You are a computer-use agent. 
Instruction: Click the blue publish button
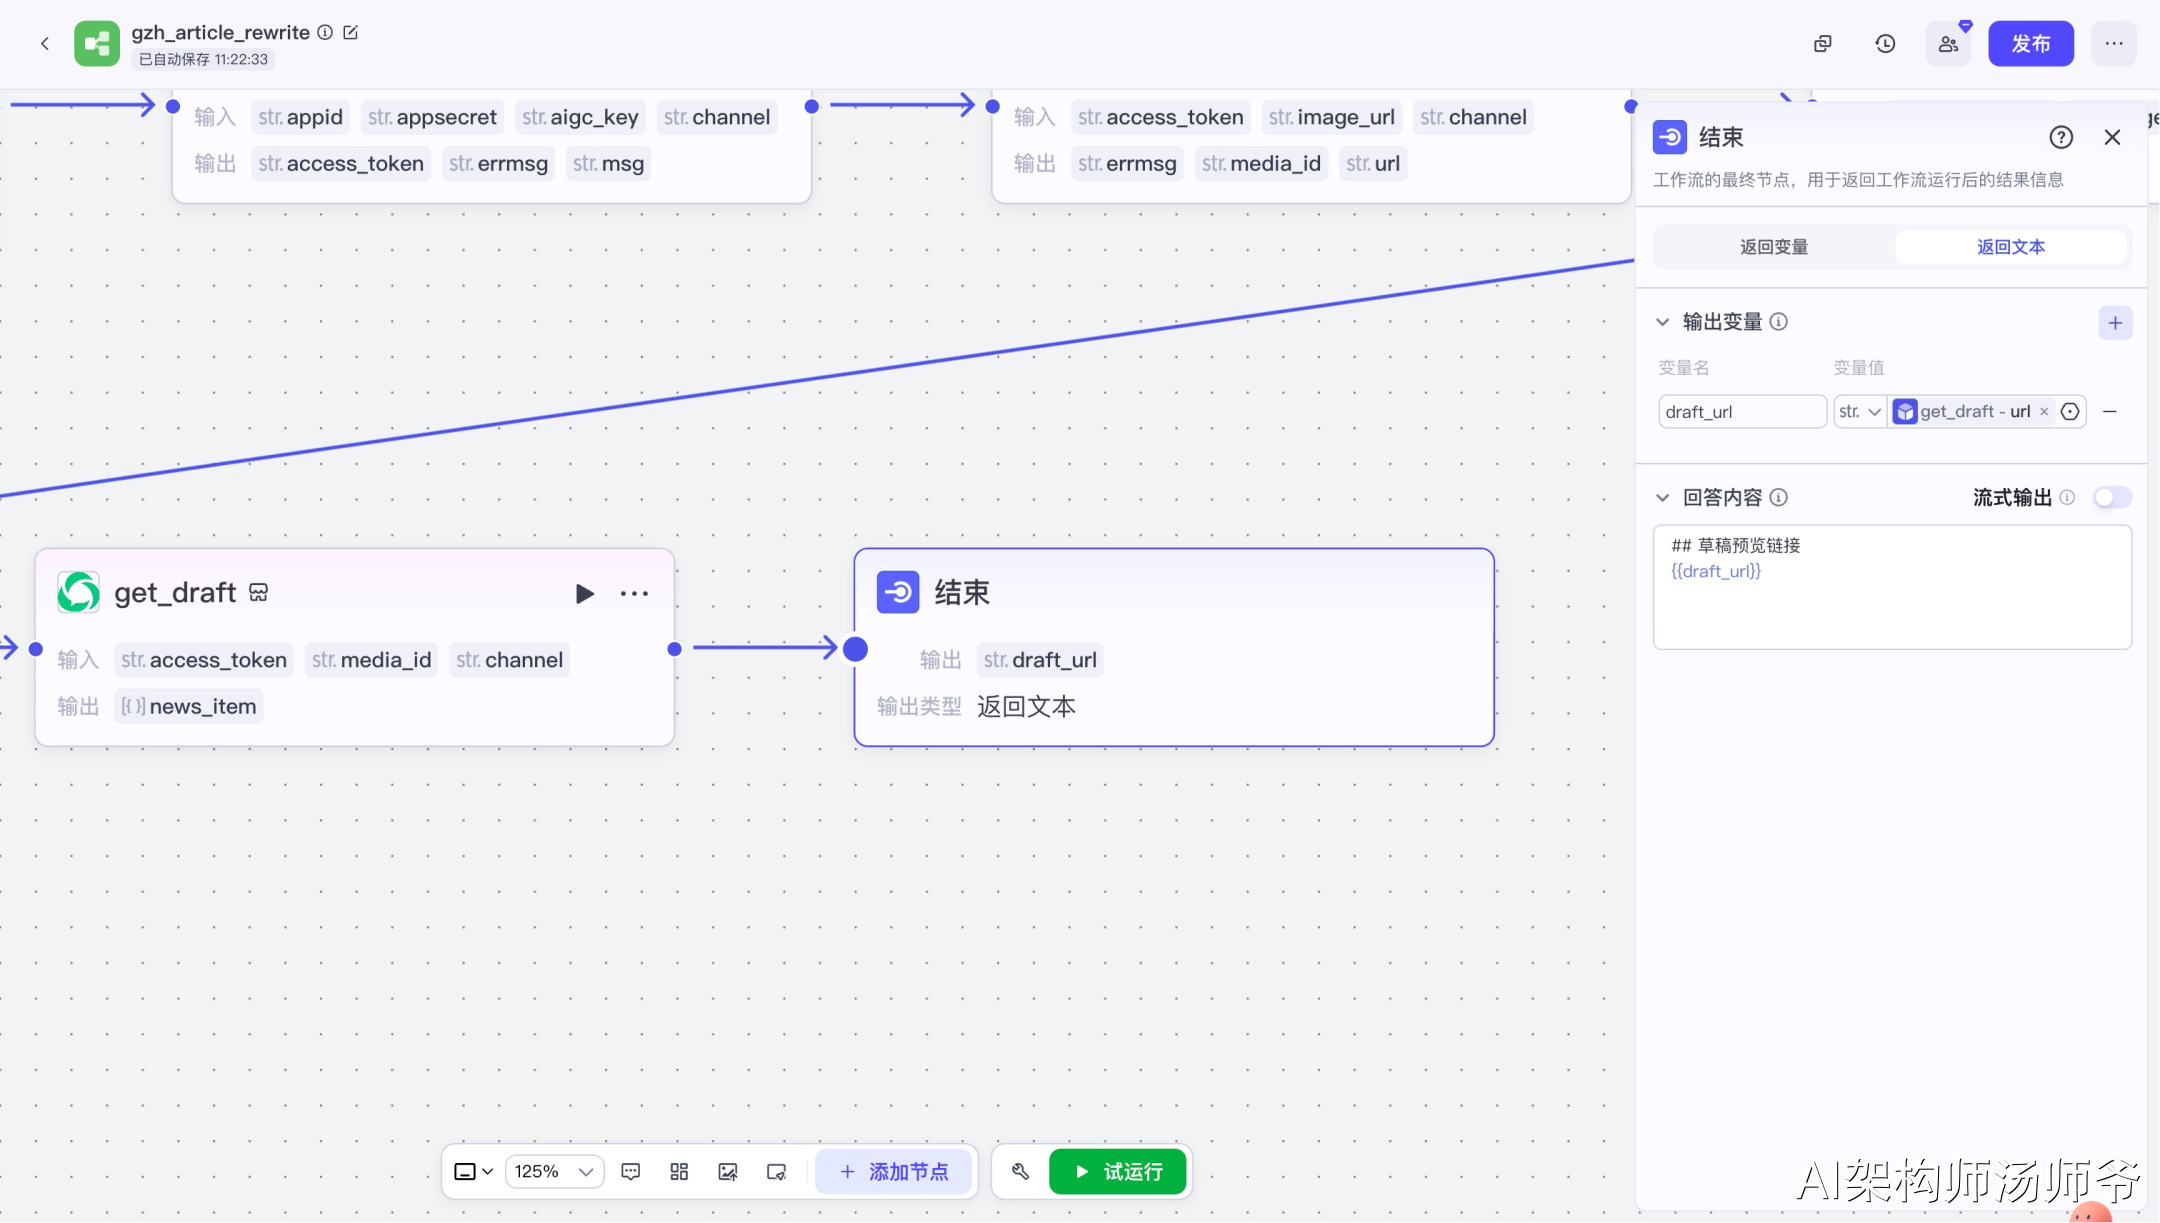coord(2030,44)
